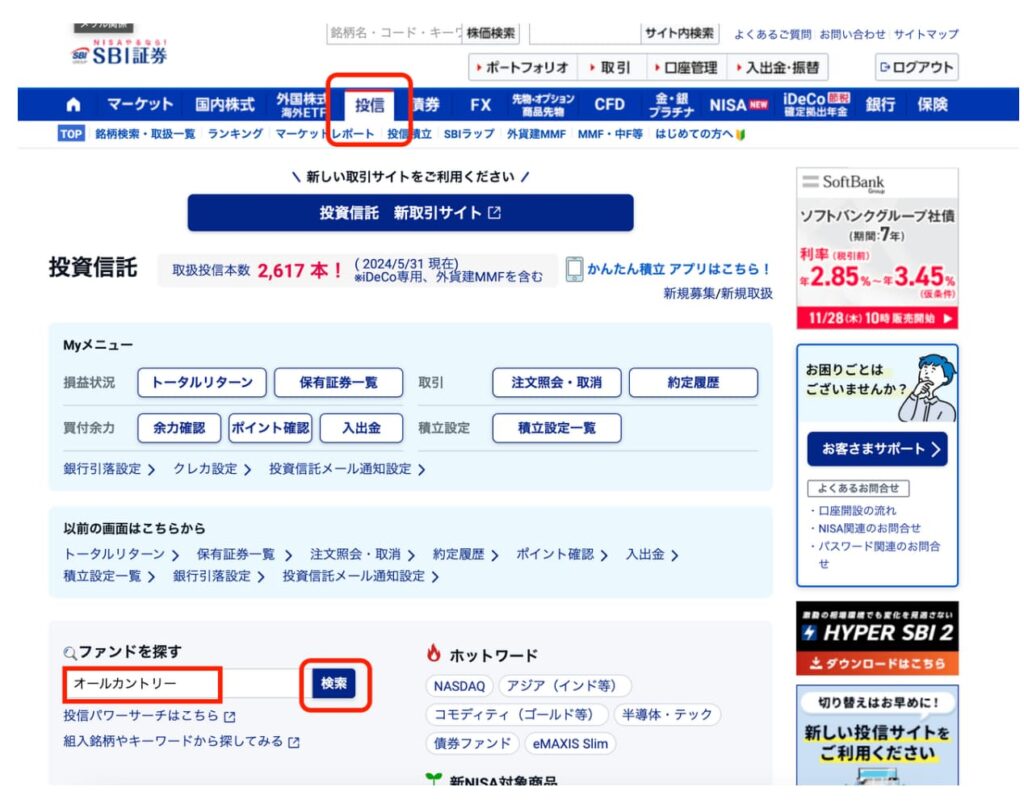Select the NISA navigation tab

(738, 105)
